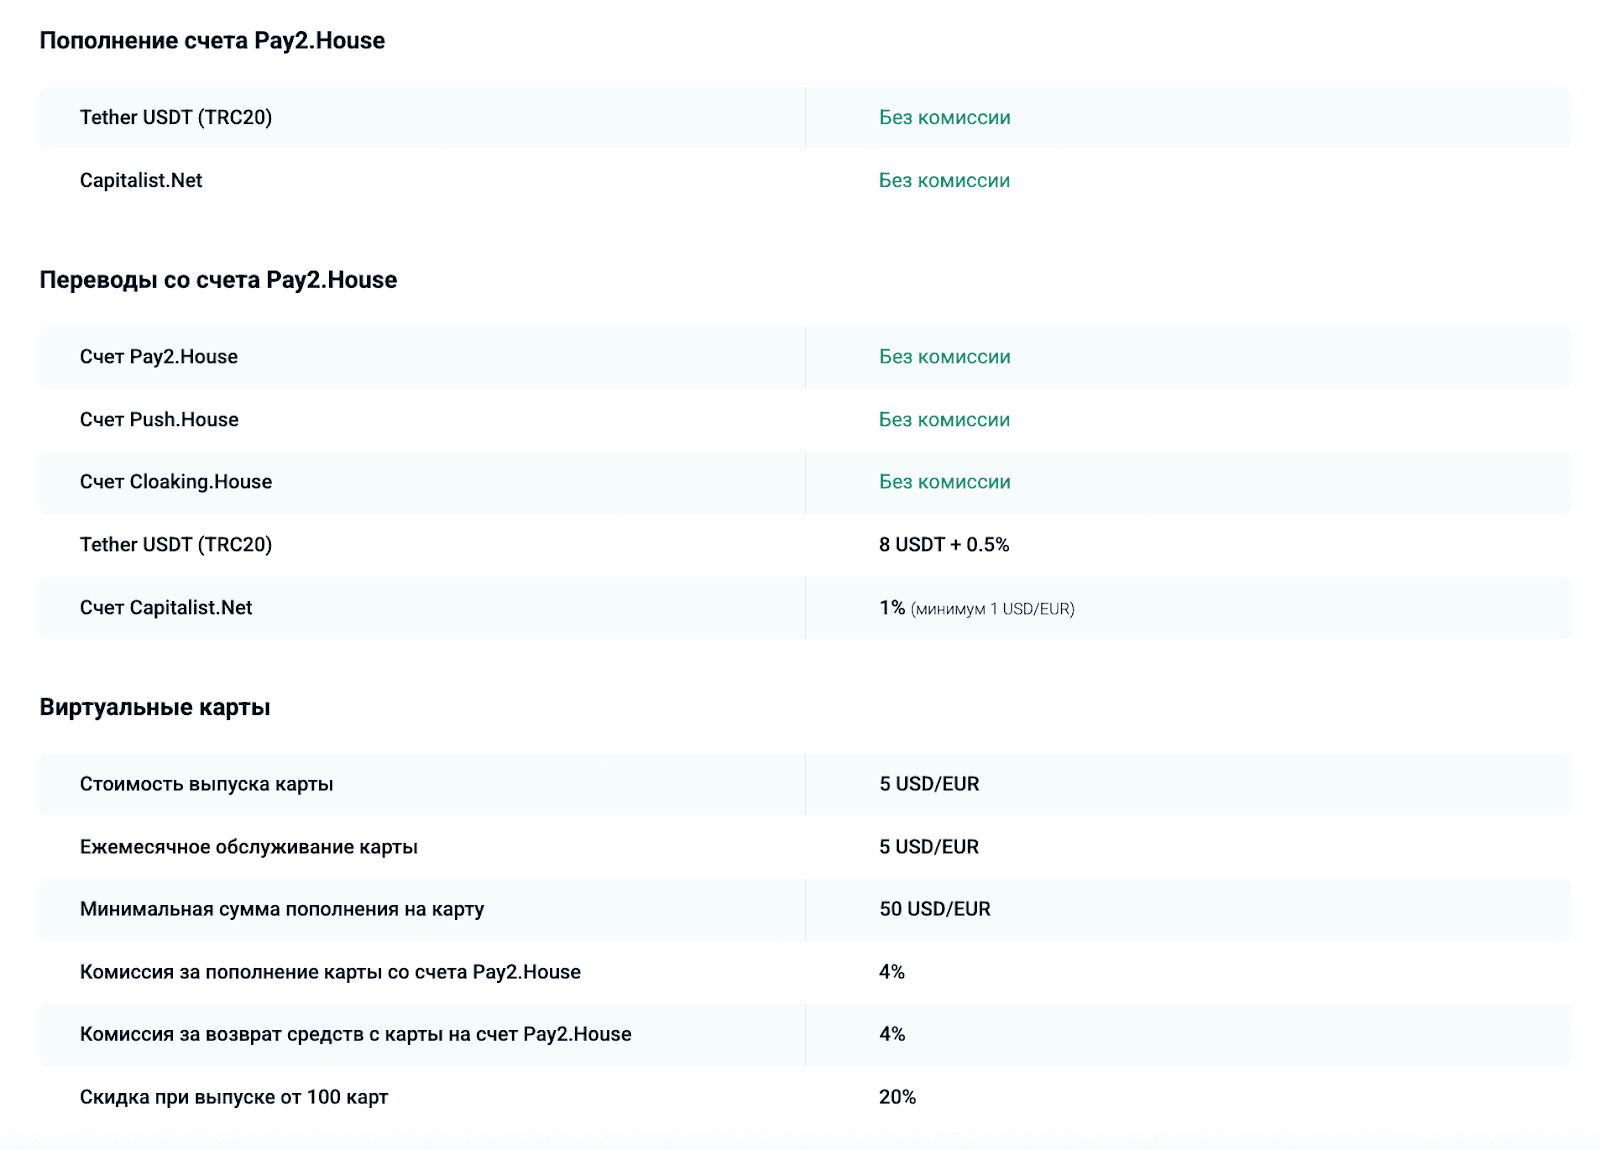The height and width of the screenshot is (1150, 1600).
Task: Click the 'Ежемесячное обслуживание карты' label
Action: (249, 847)
